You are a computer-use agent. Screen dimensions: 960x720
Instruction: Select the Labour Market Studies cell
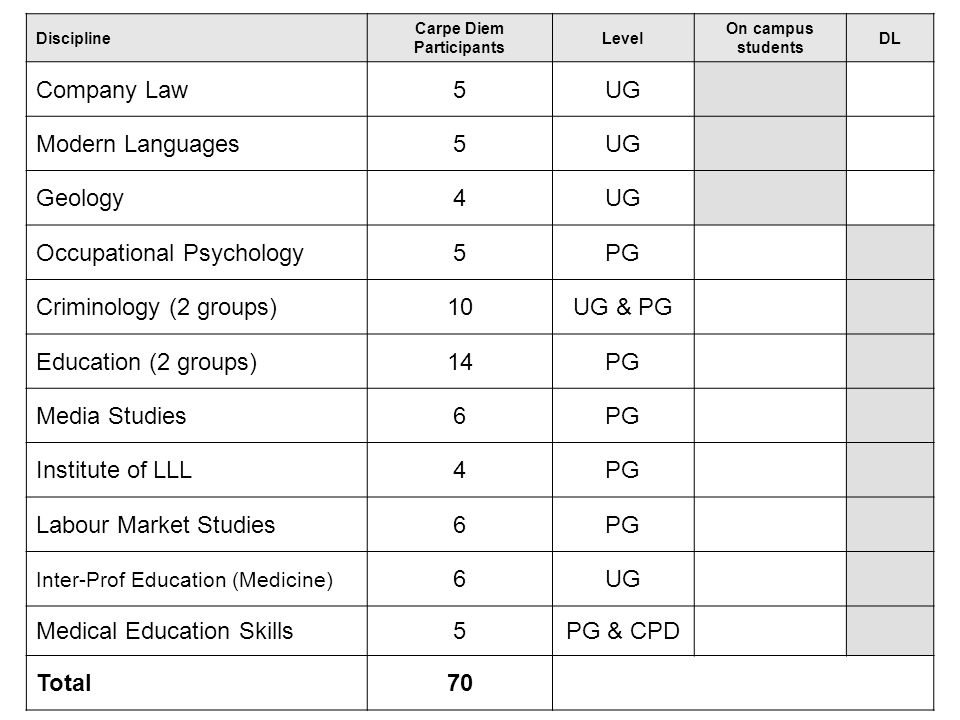(x=197, y=525)
